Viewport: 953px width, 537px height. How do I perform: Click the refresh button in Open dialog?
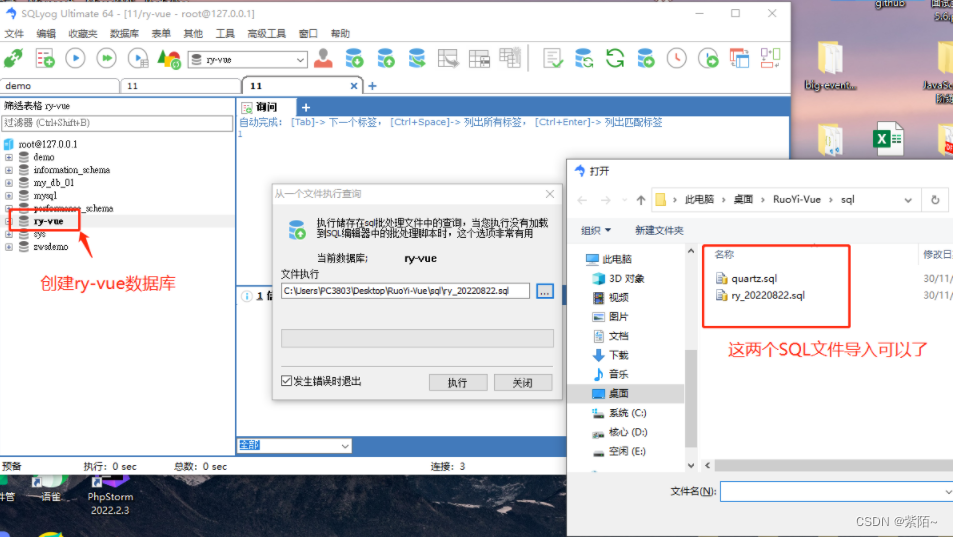click(935, 200)
